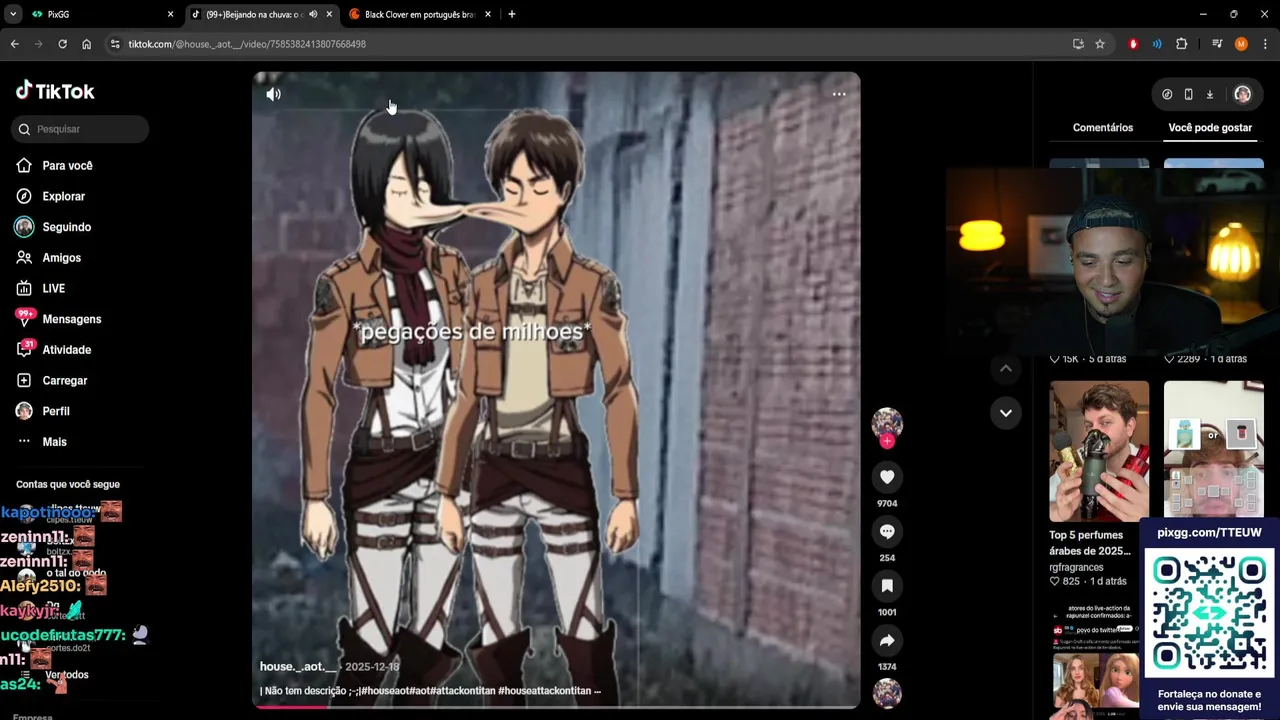
Task: Open the Extensions puzzle menu
Action: (x=1182, y=44)
